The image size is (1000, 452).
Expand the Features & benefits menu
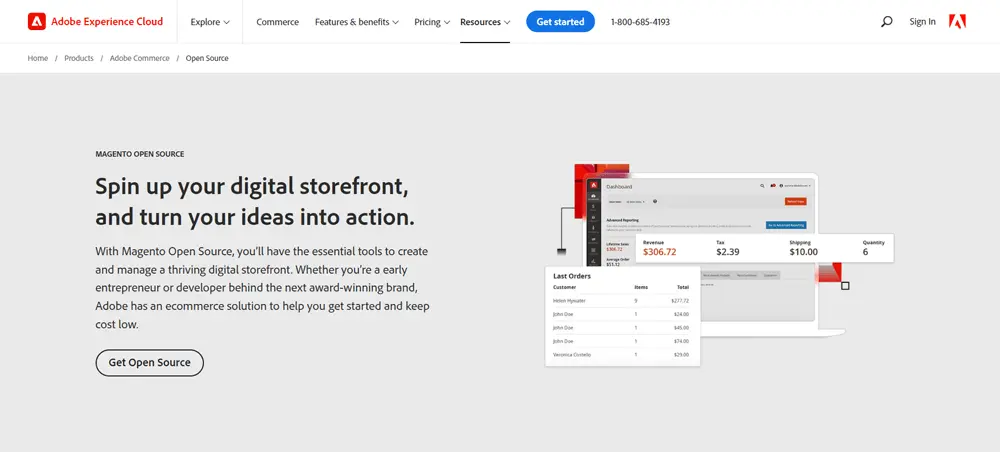click(x=357, y=22)
